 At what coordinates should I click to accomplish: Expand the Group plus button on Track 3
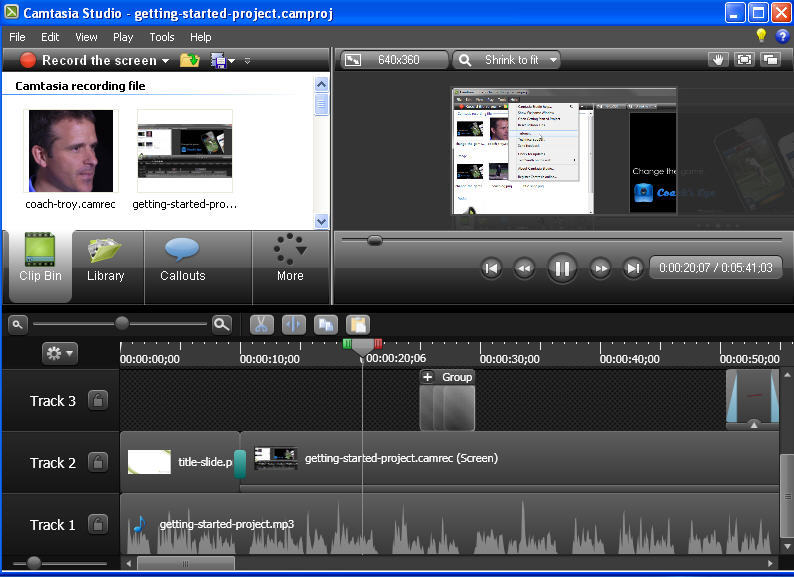(428, 377)
